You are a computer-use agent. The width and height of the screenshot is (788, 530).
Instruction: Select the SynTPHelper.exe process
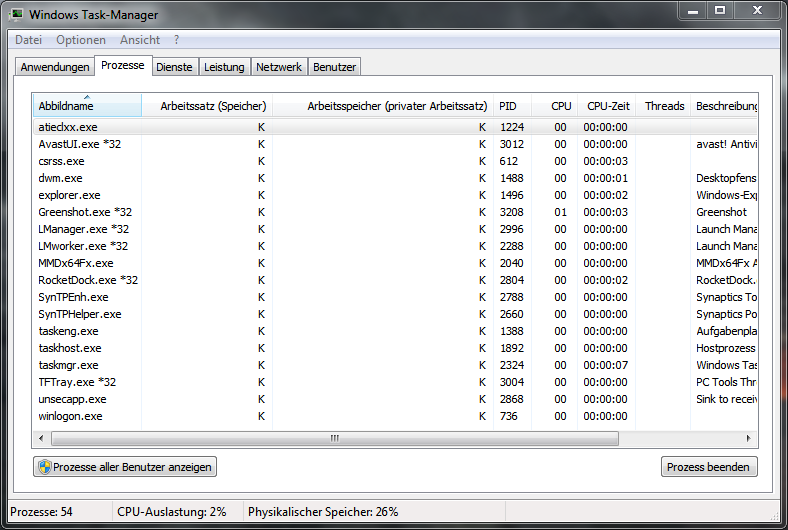pos(396,314)
